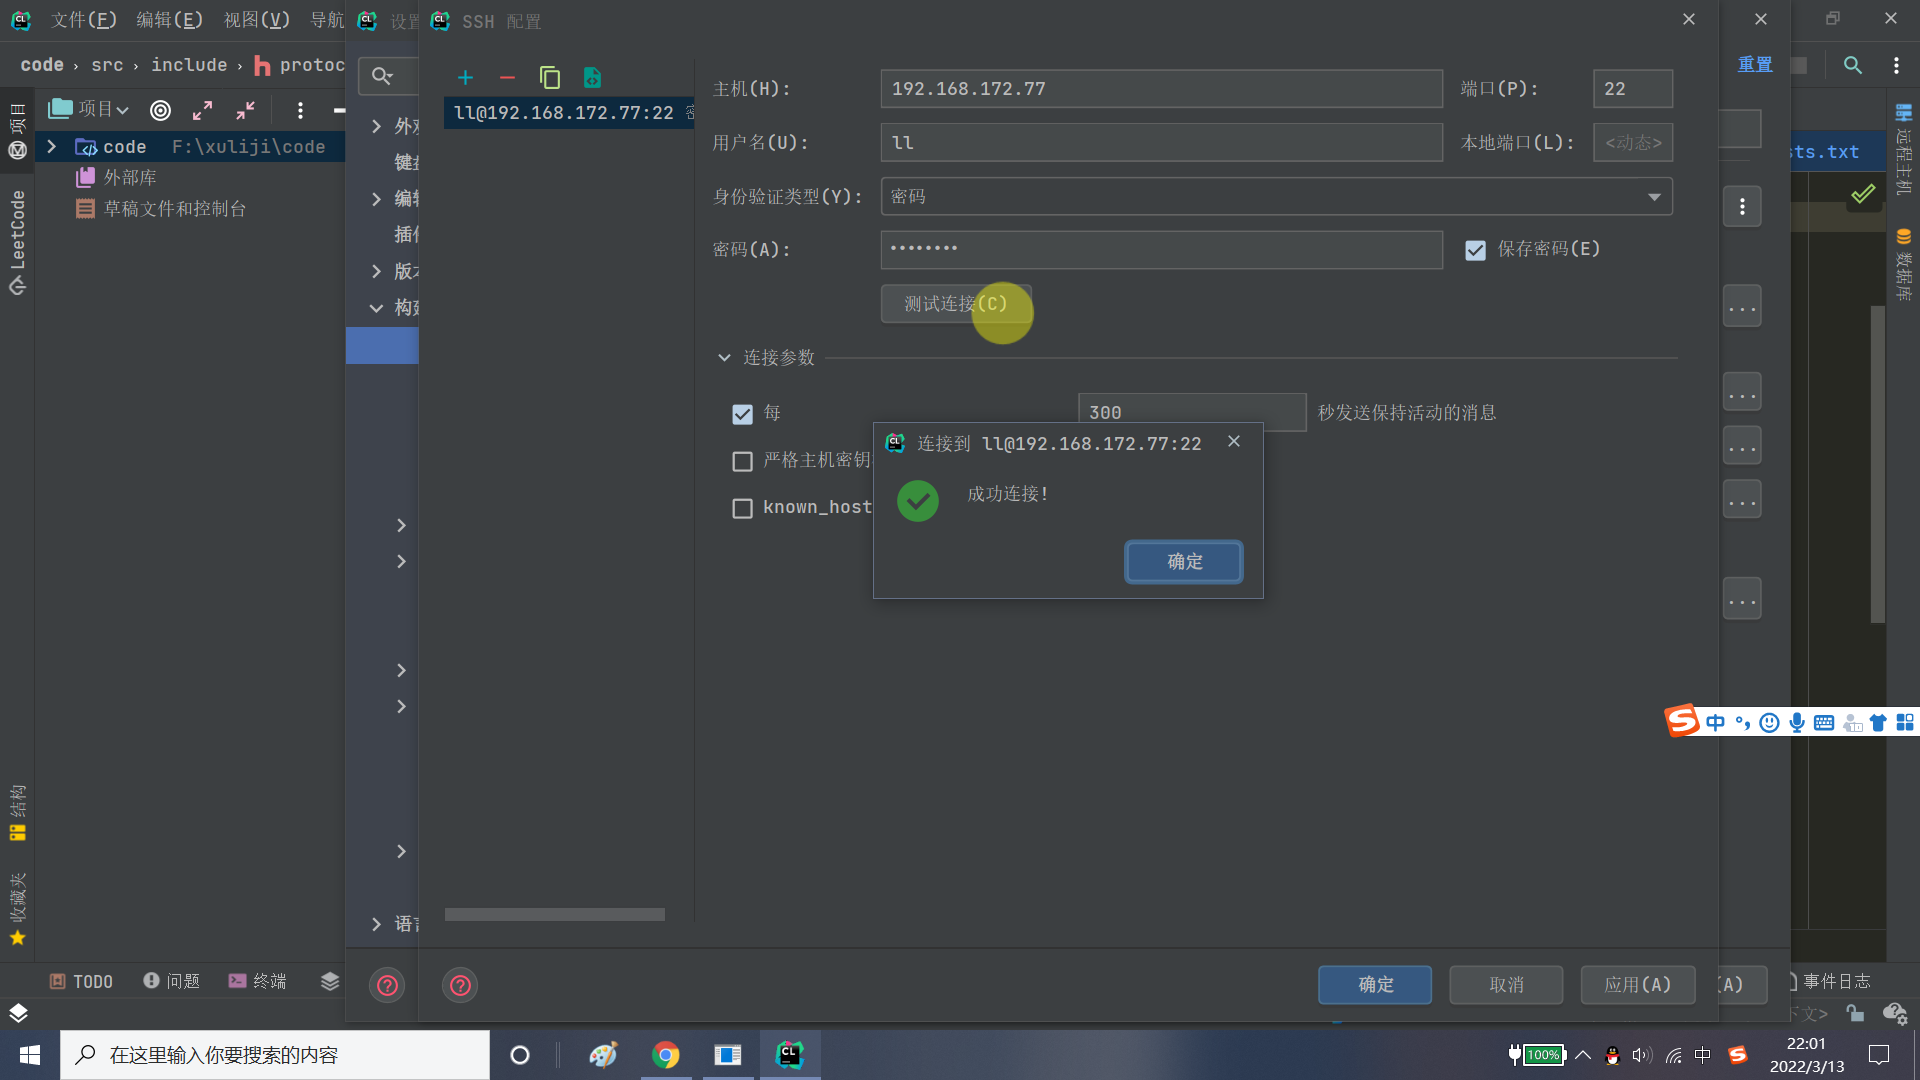This screenshot has height=1080, width=1920.
Task: Add a new SSH configuration
Action: click(466, 77)
